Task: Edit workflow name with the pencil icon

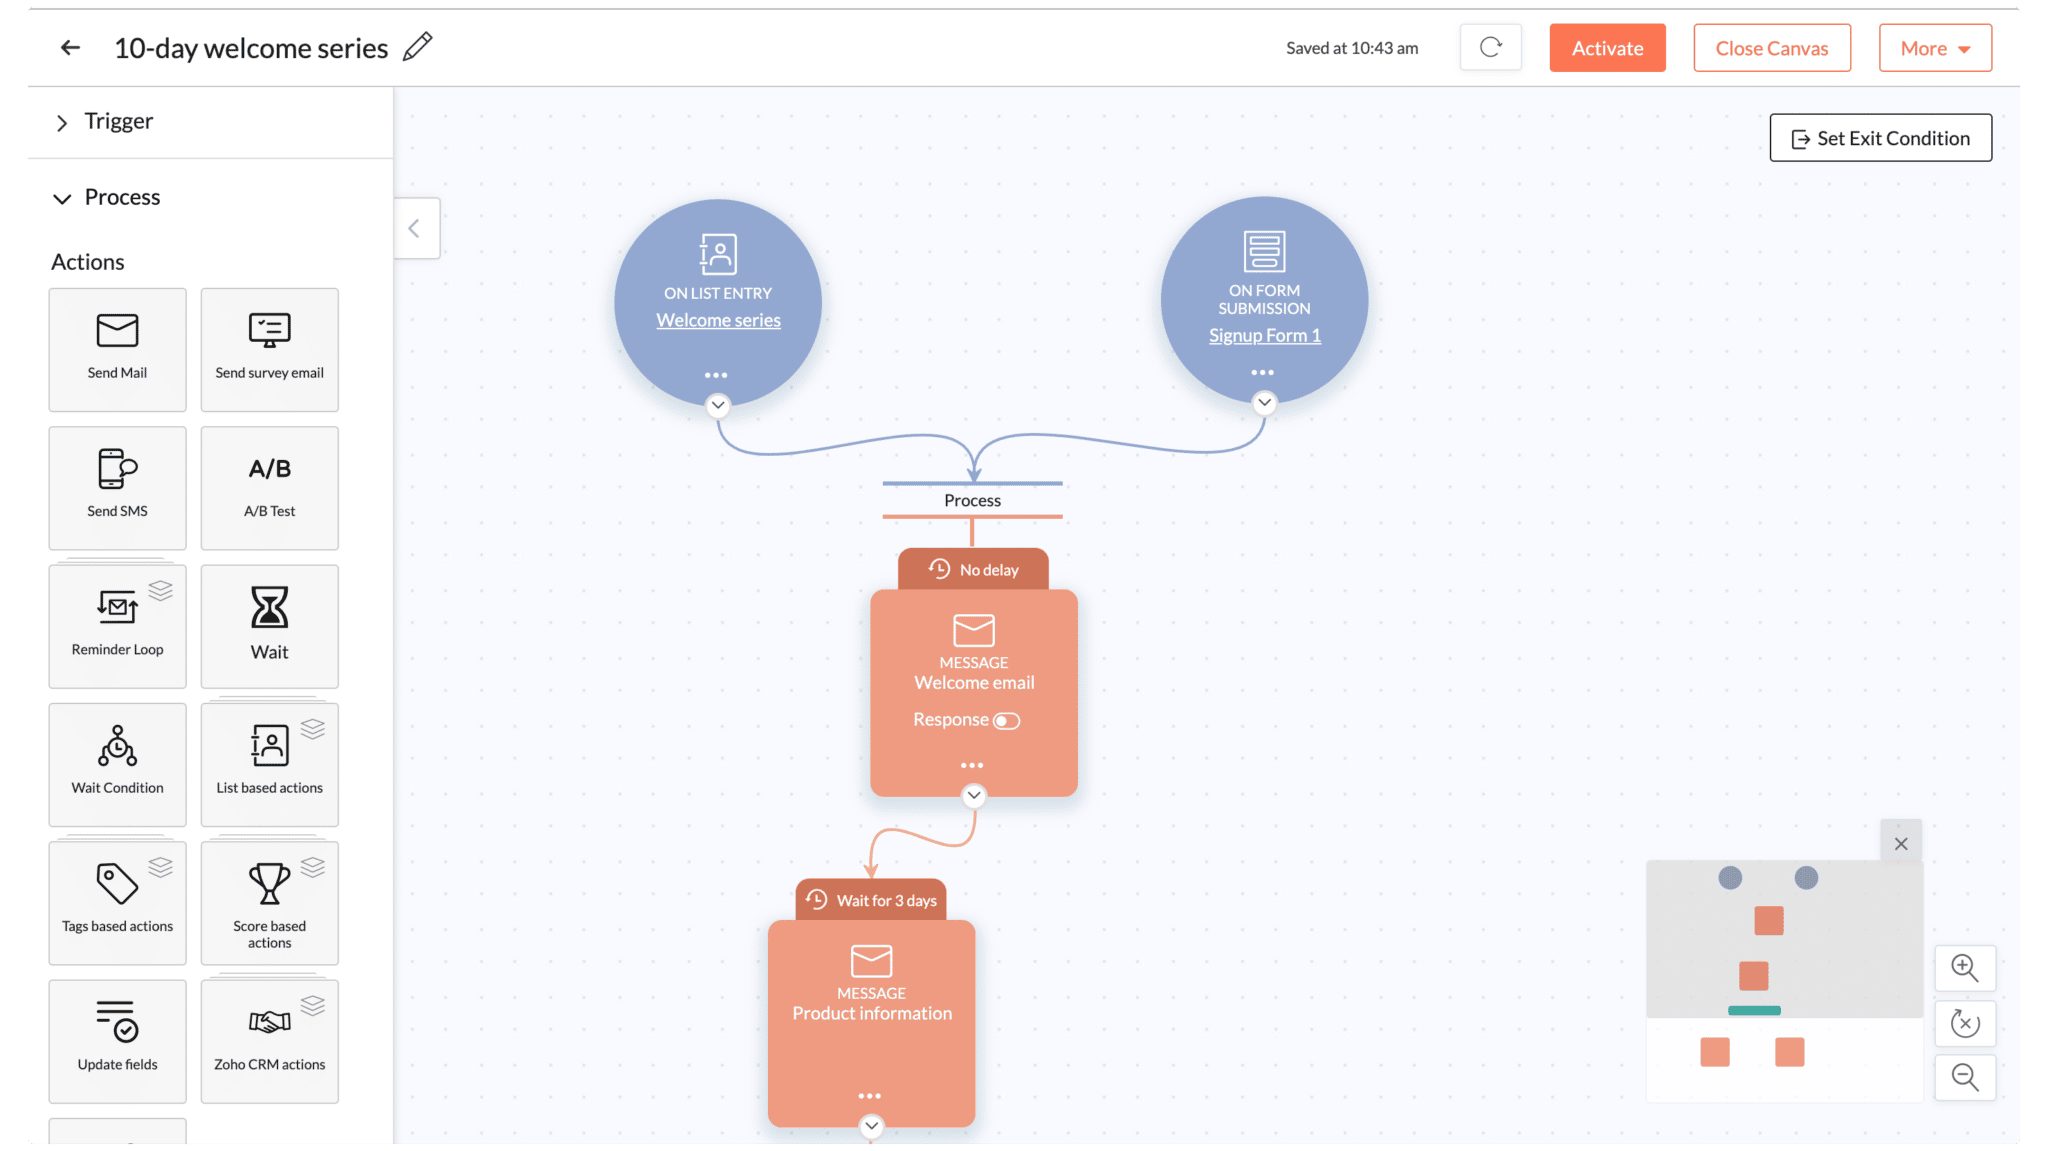Action: click(x=418, y=46)
